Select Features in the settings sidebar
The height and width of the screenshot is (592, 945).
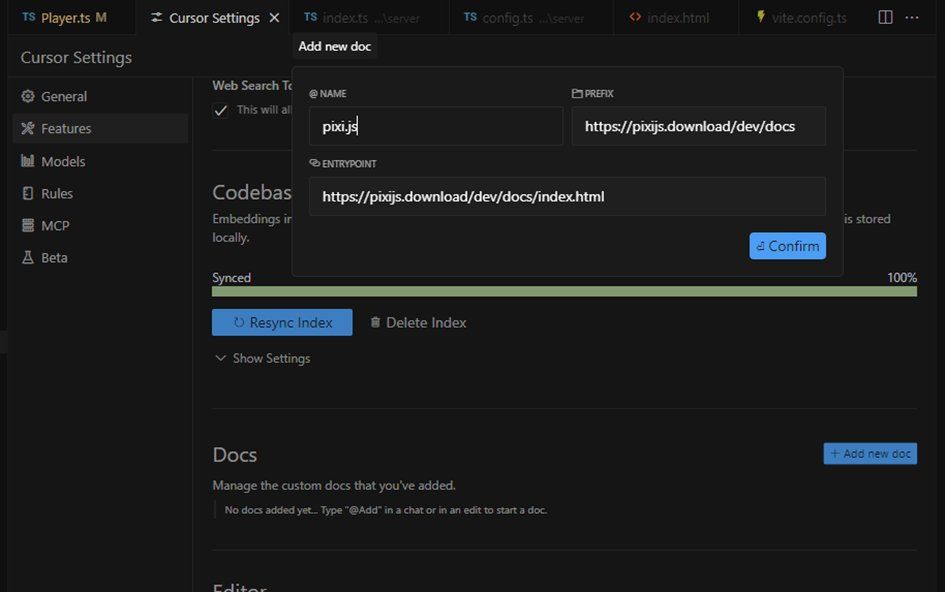point(100,128)
